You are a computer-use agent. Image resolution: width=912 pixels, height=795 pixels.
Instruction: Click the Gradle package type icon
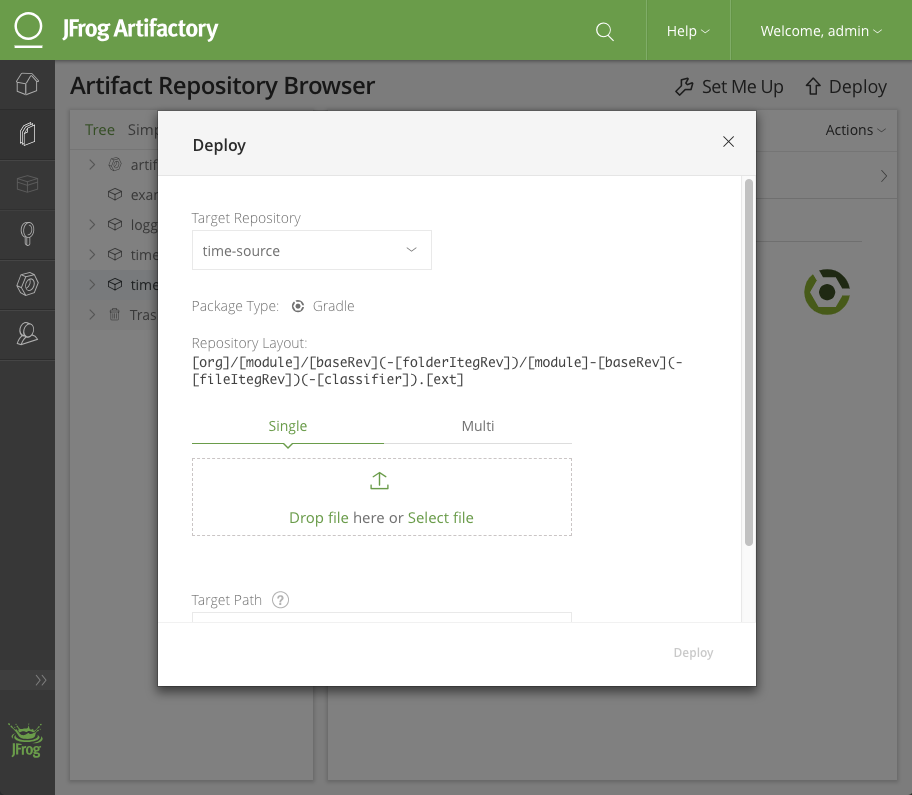pyautogui.click(x=298, y=306)
